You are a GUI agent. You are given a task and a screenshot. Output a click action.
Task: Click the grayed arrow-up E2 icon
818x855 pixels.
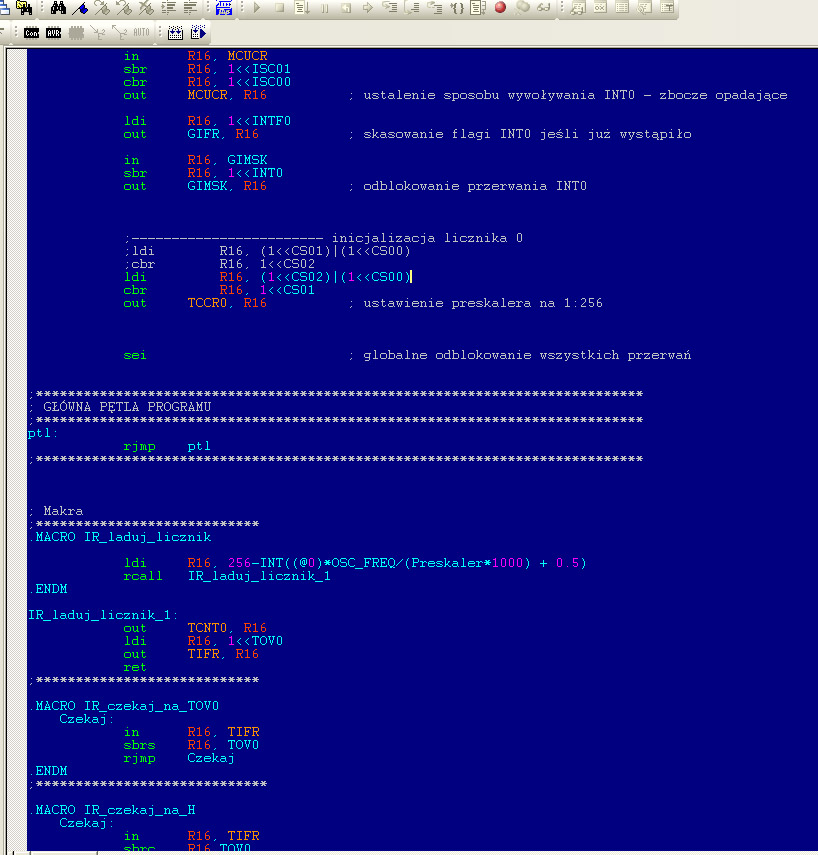[x=119, y=33]
